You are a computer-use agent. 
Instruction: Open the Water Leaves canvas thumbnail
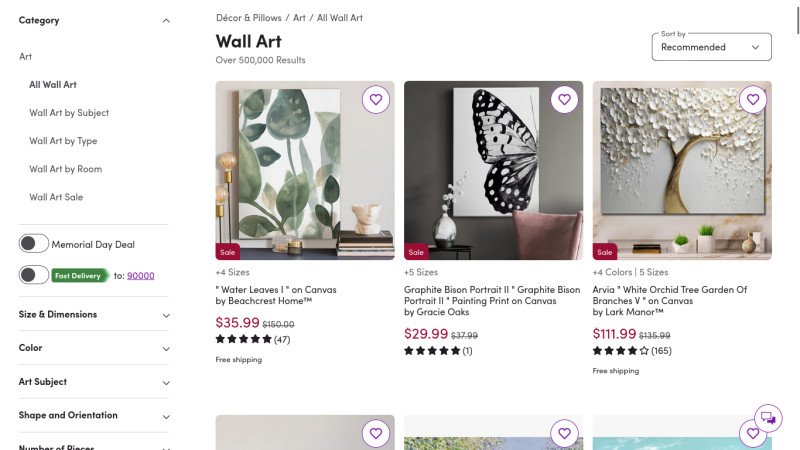[305, 170]
